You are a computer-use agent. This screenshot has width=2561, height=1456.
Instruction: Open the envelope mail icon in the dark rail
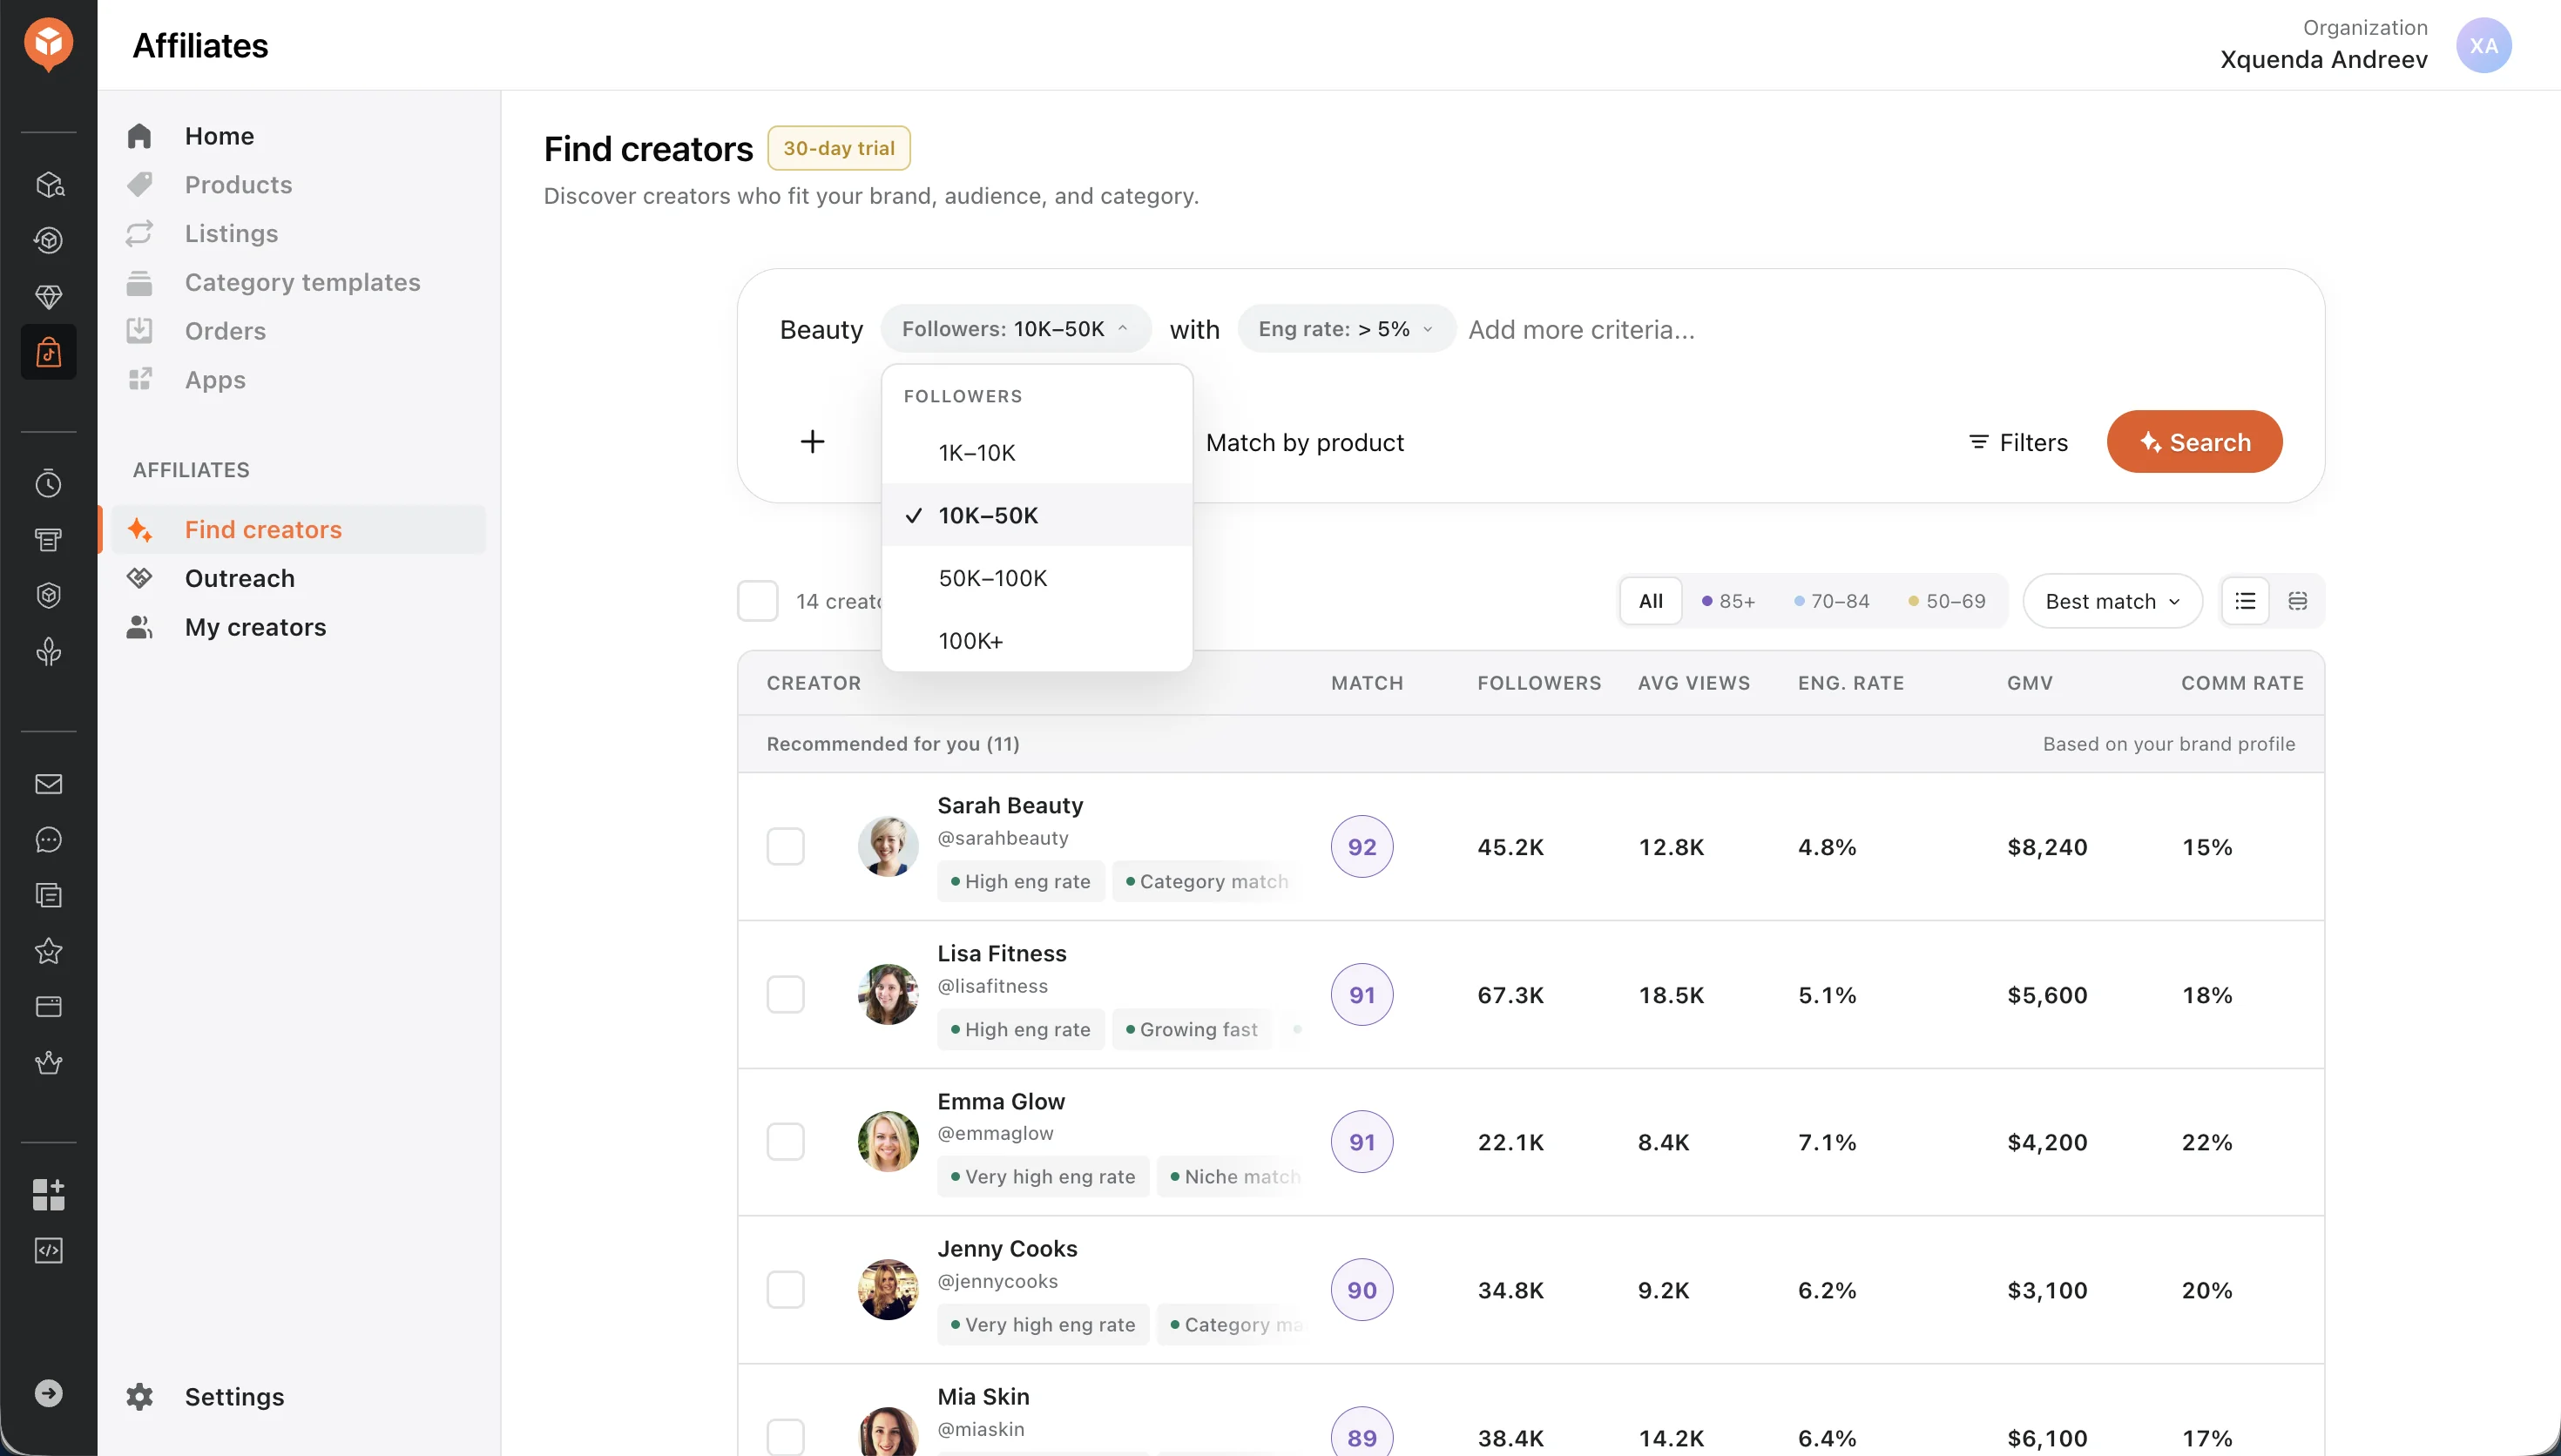[x=48, y=784]
